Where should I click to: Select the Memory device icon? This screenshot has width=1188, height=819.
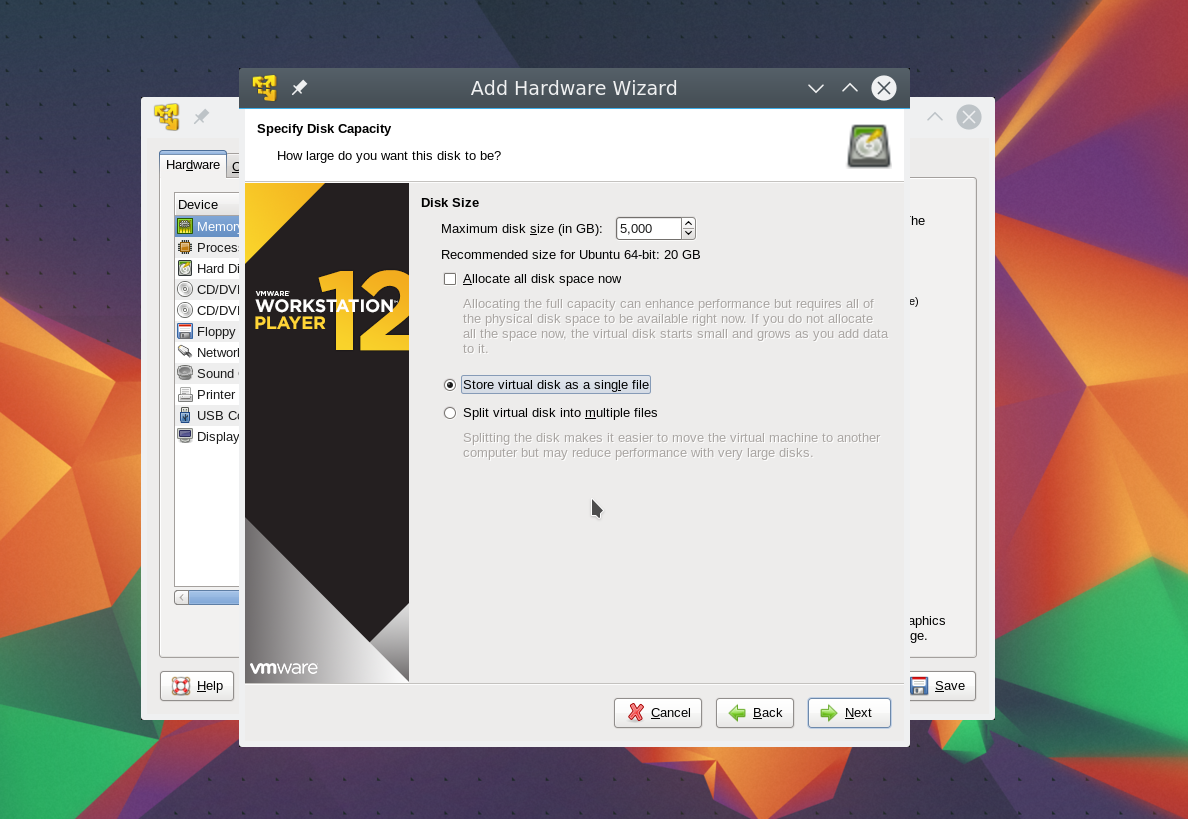pos(185,227)
